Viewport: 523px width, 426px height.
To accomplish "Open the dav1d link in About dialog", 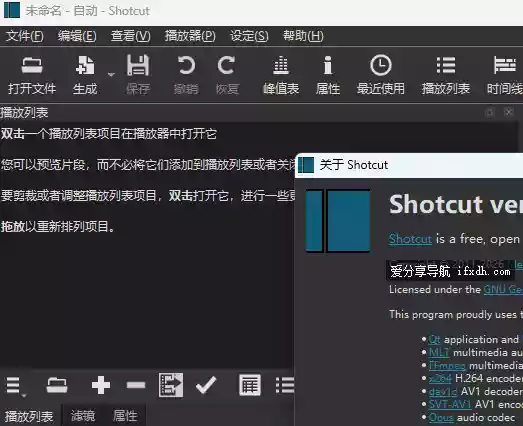I will 443,391.
